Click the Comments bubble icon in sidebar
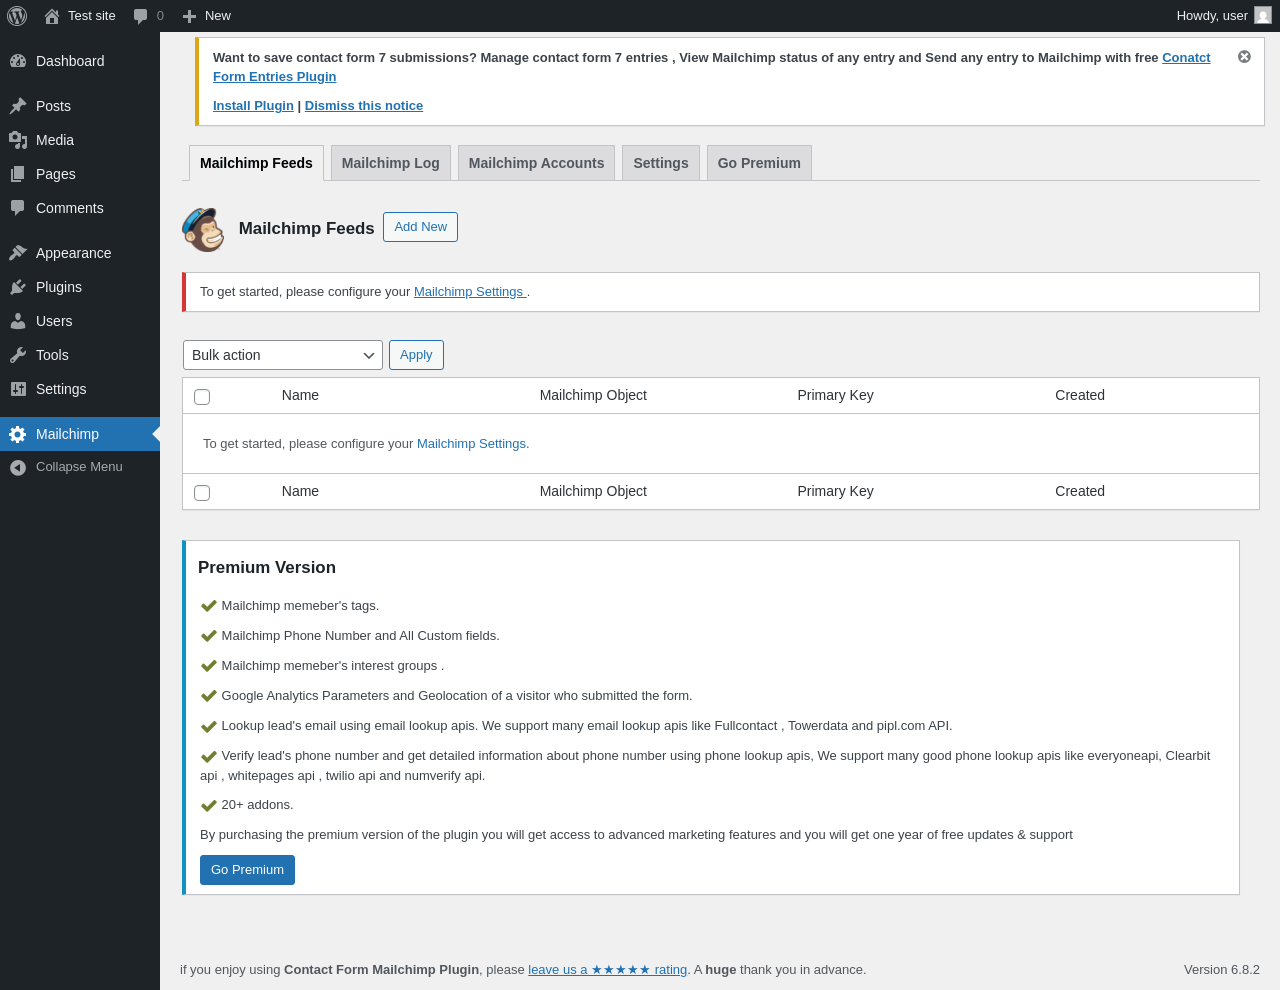Screen dimensions: 1280x990 (x=18, y=208)
